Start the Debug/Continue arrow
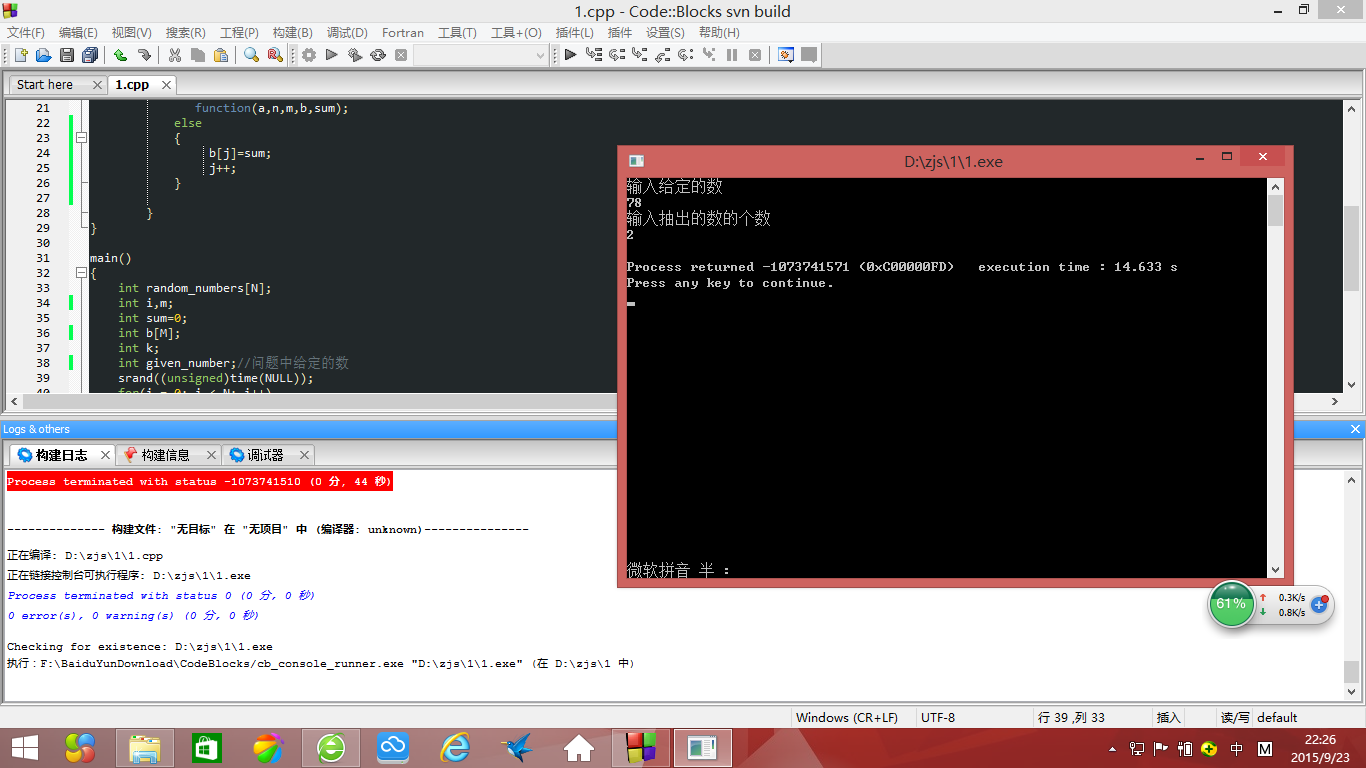The height and width of the screenshot is (768, 1366). click(x=570, y=55)
